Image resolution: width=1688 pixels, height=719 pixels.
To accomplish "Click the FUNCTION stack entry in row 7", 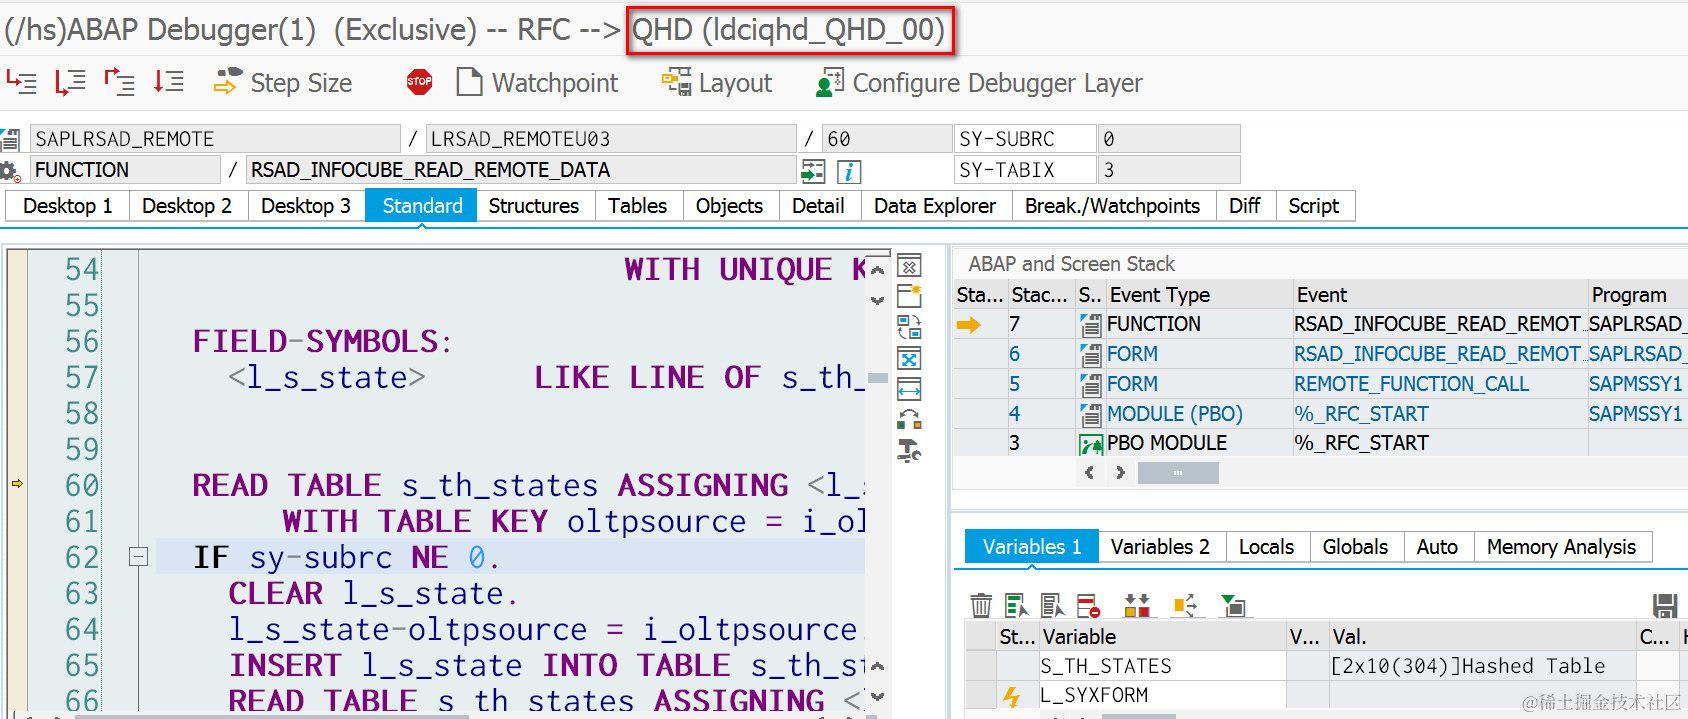I will [x=1153, y=324].
